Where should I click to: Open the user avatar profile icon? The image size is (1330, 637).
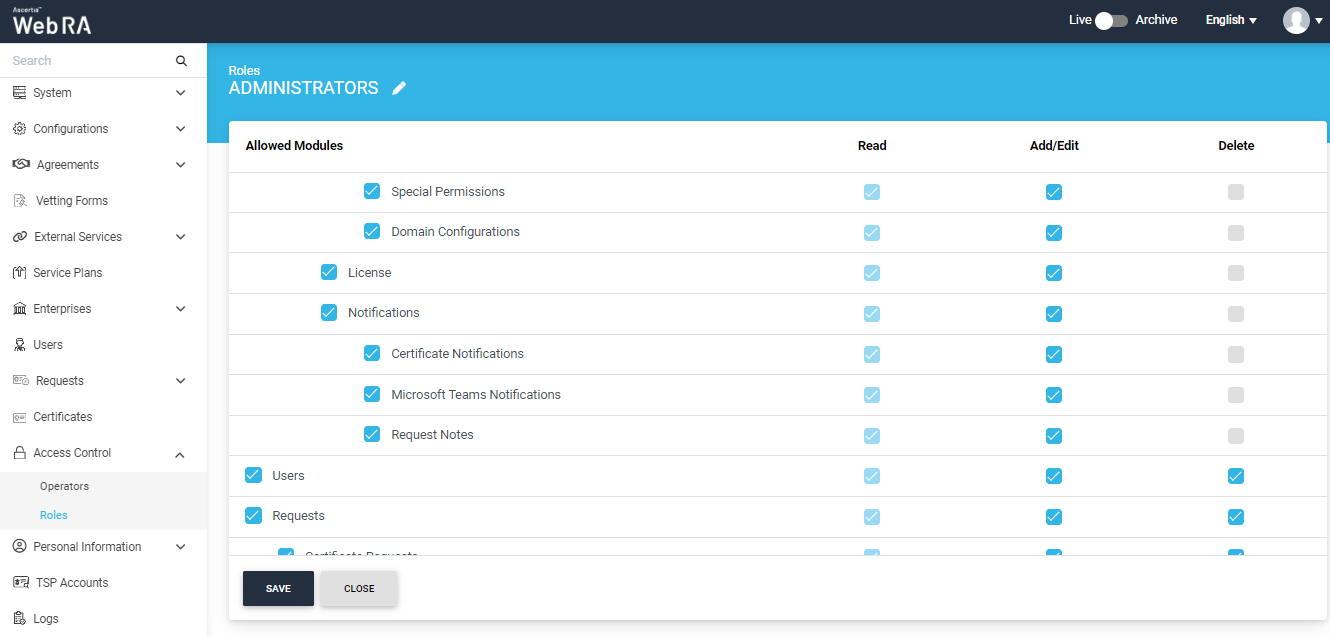tap(1296, 20)
